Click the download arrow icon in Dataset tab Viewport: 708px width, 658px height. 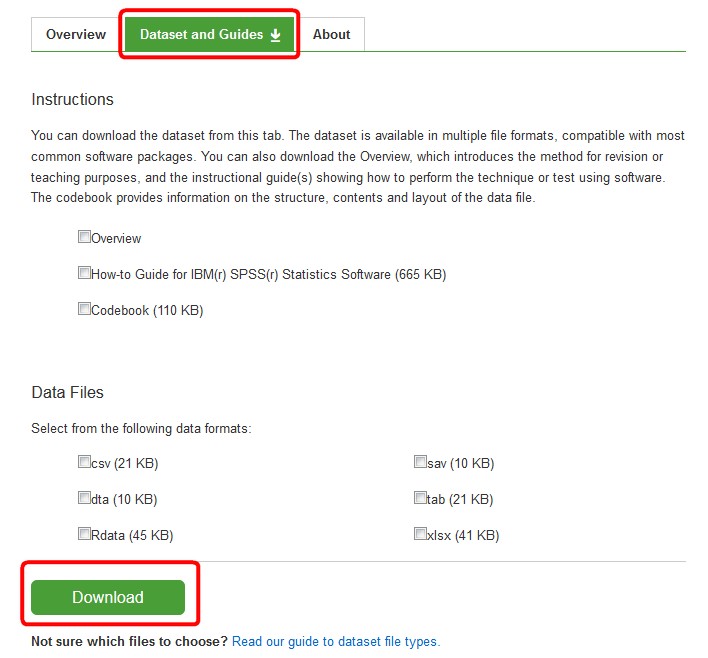[275, 35]
